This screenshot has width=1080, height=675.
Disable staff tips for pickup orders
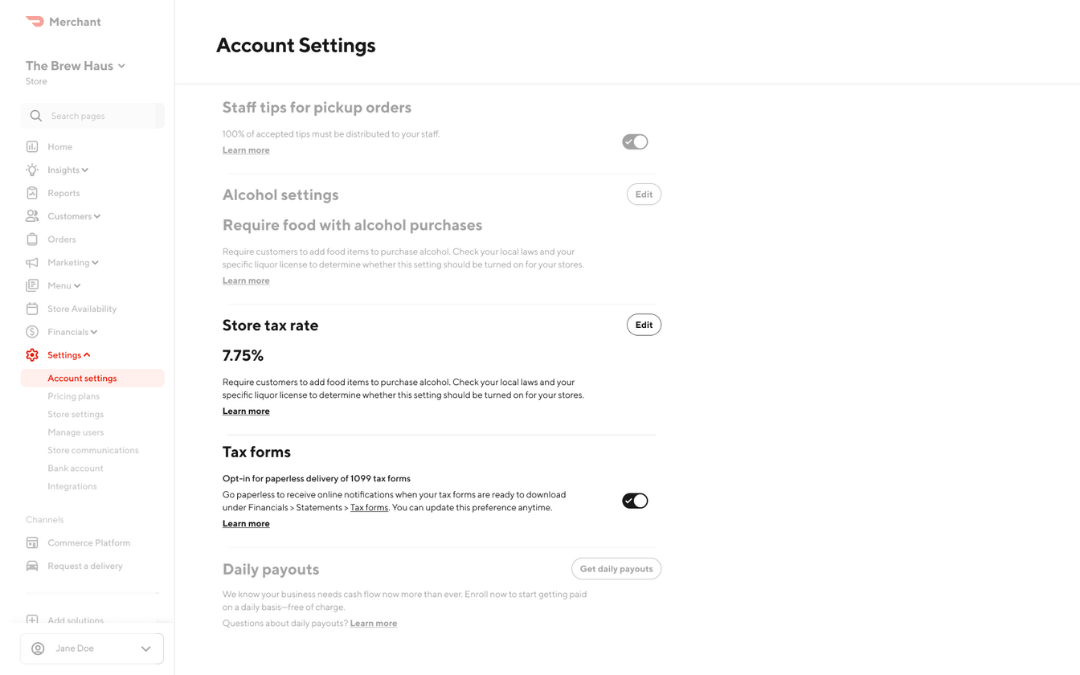tap(634, 142)
